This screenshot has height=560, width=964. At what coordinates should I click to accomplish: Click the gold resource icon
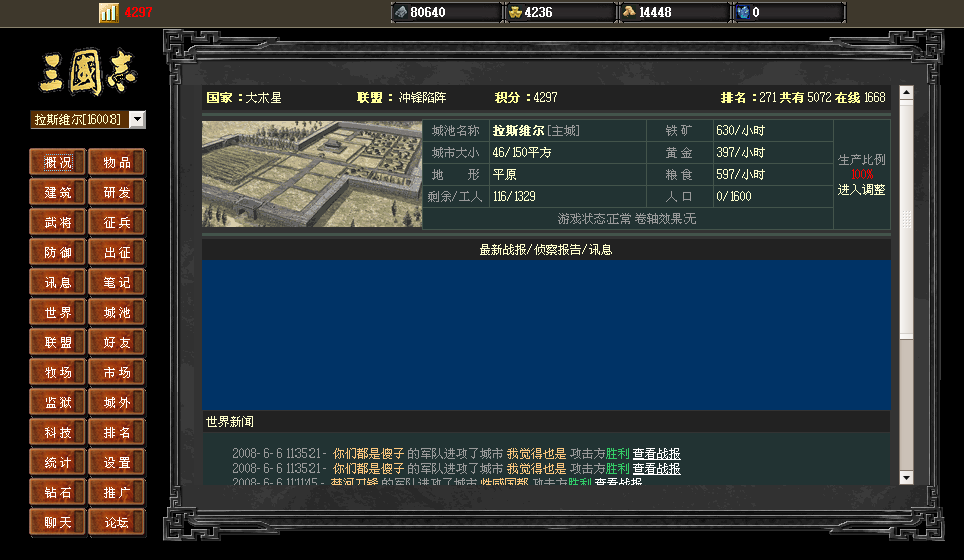point(515,12)
